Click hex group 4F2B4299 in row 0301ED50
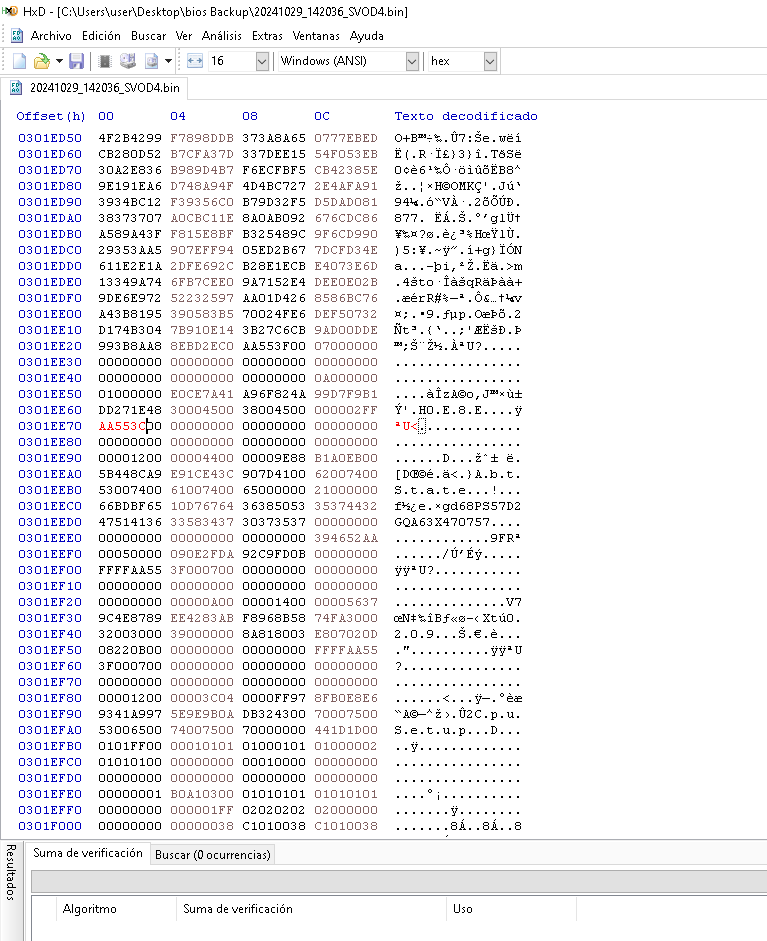 tap(130, 138)
